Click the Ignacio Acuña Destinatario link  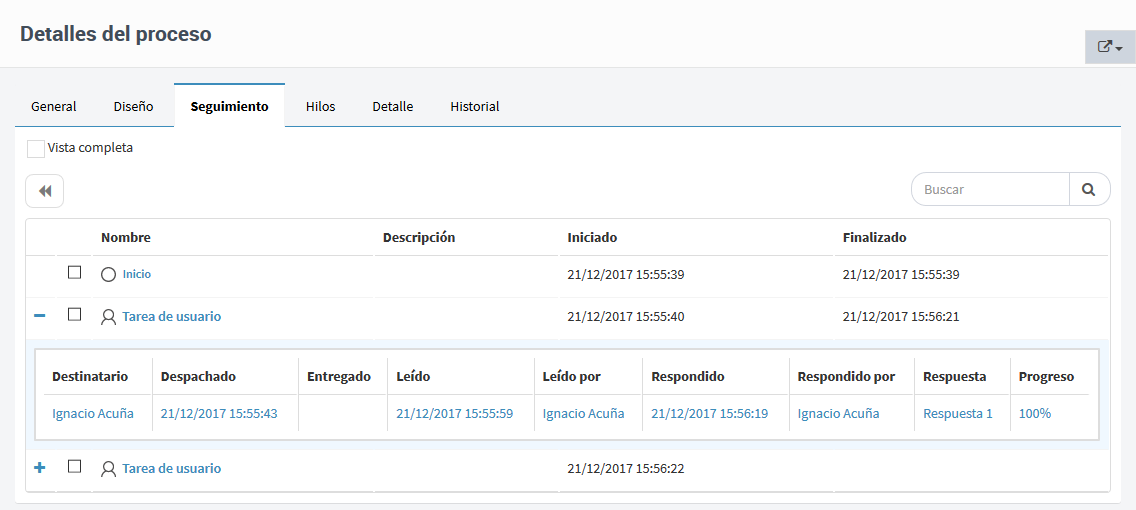[x=93, y=414]
